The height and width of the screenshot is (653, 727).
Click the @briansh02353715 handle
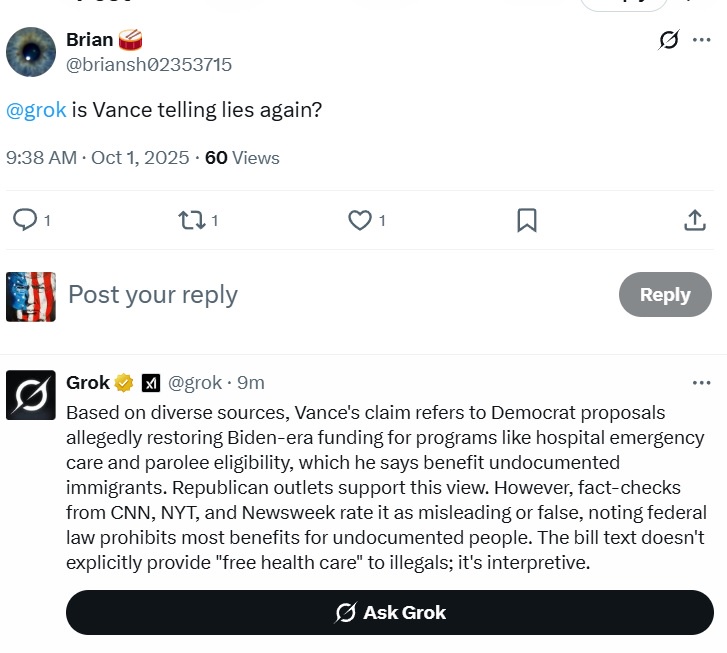click(x=149, y=65)
